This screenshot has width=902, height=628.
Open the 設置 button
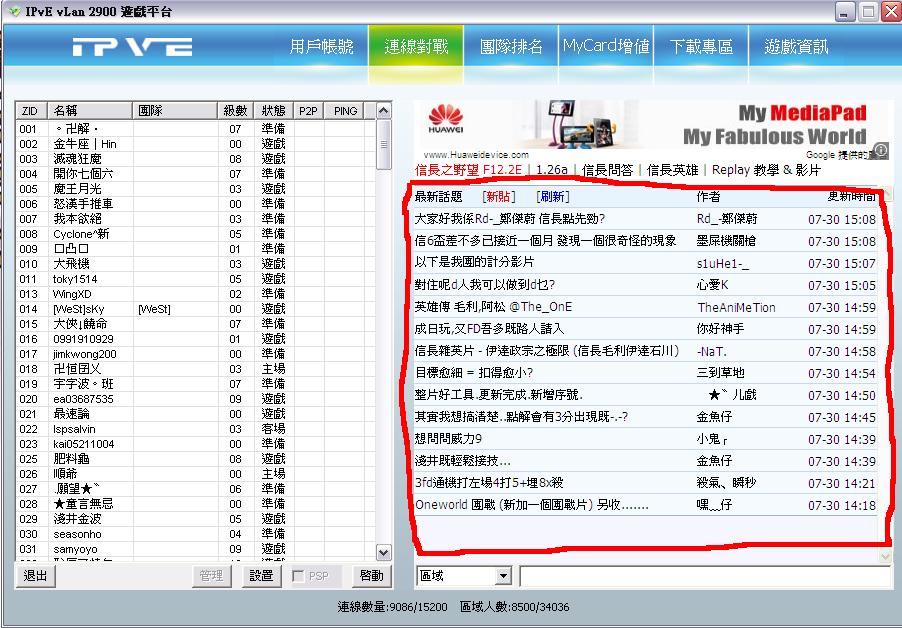(x=262, y=576)
